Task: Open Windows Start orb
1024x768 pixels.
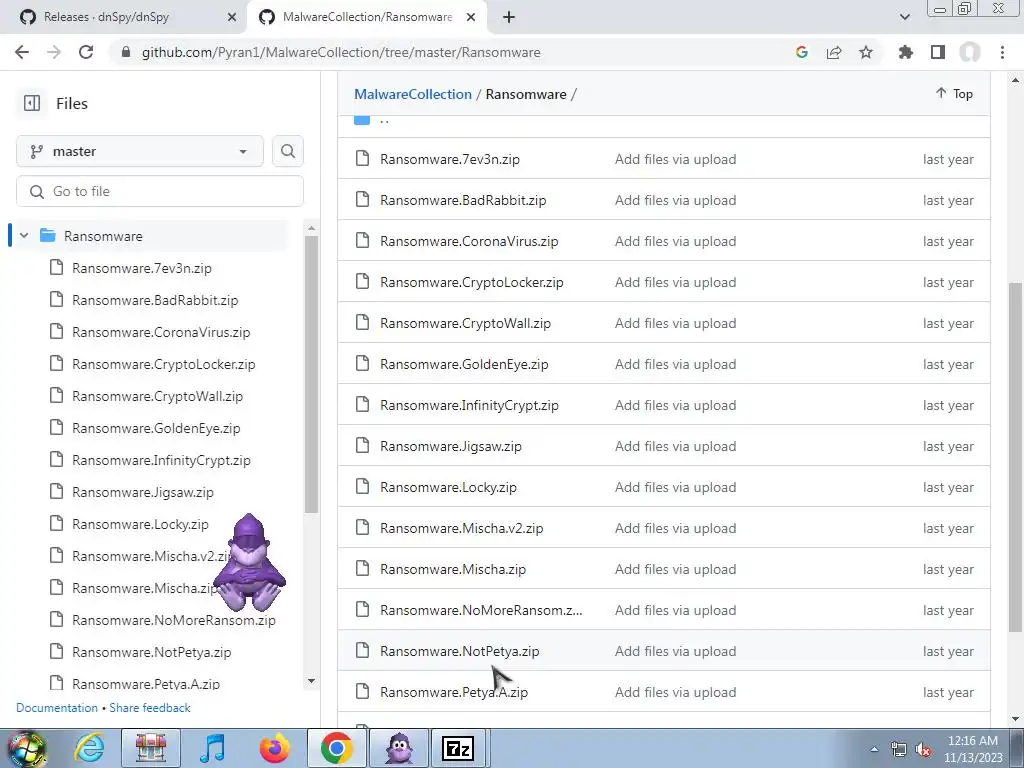Action: 26,748
